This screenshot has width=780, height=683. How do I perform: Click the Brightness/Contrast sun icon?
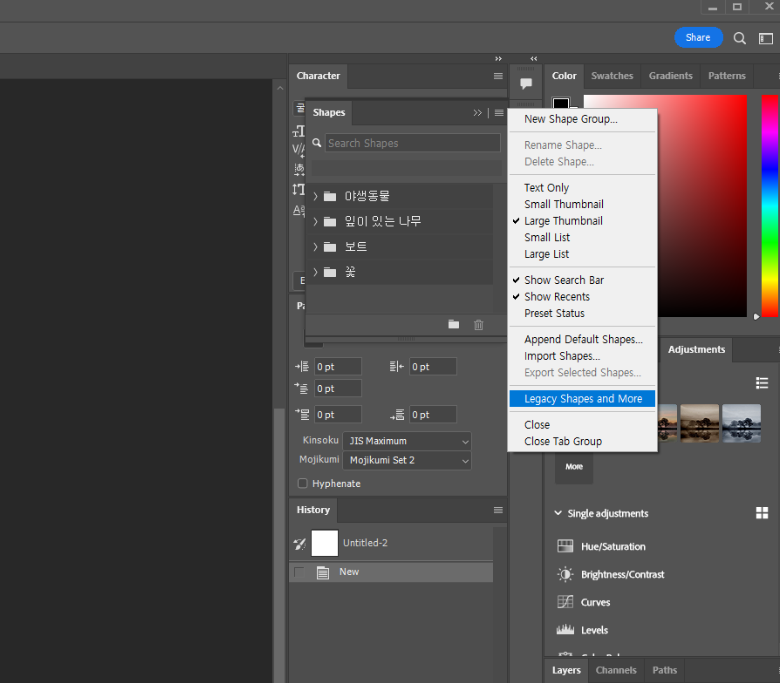(x=565, y=574)
